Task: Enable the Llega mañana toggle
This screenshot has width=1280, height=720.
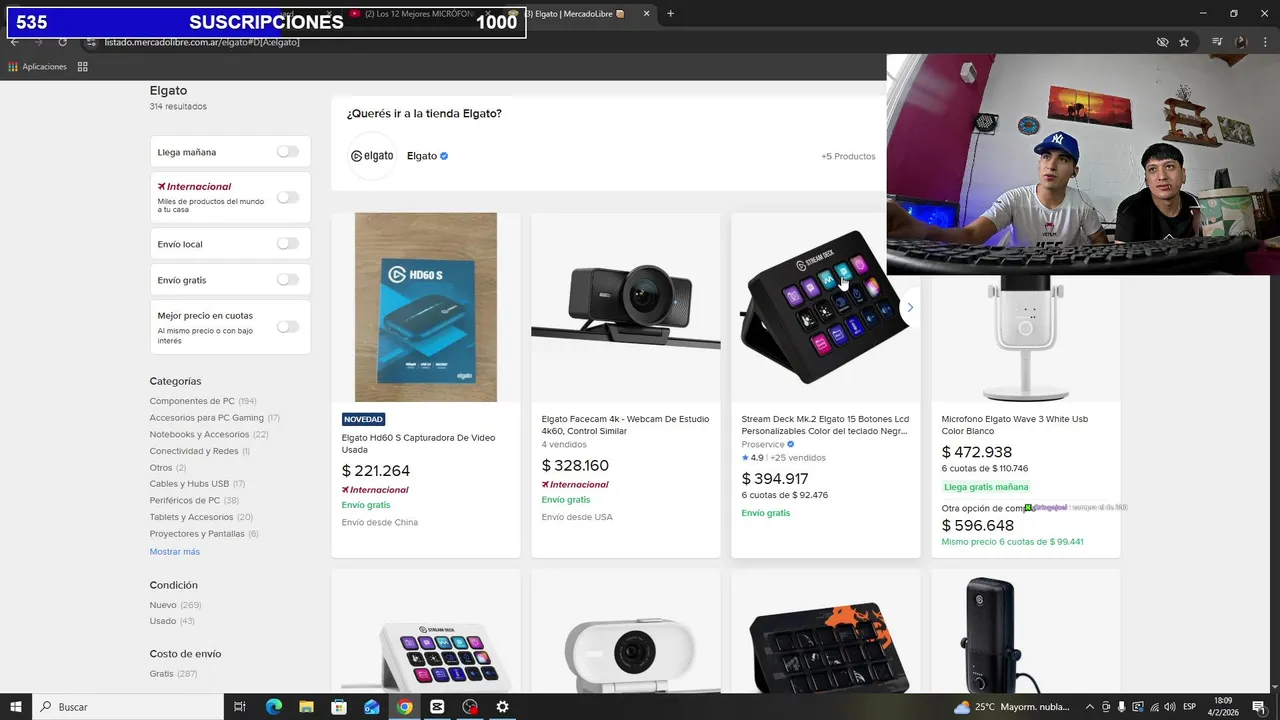Action: click(x=288, y=152)
